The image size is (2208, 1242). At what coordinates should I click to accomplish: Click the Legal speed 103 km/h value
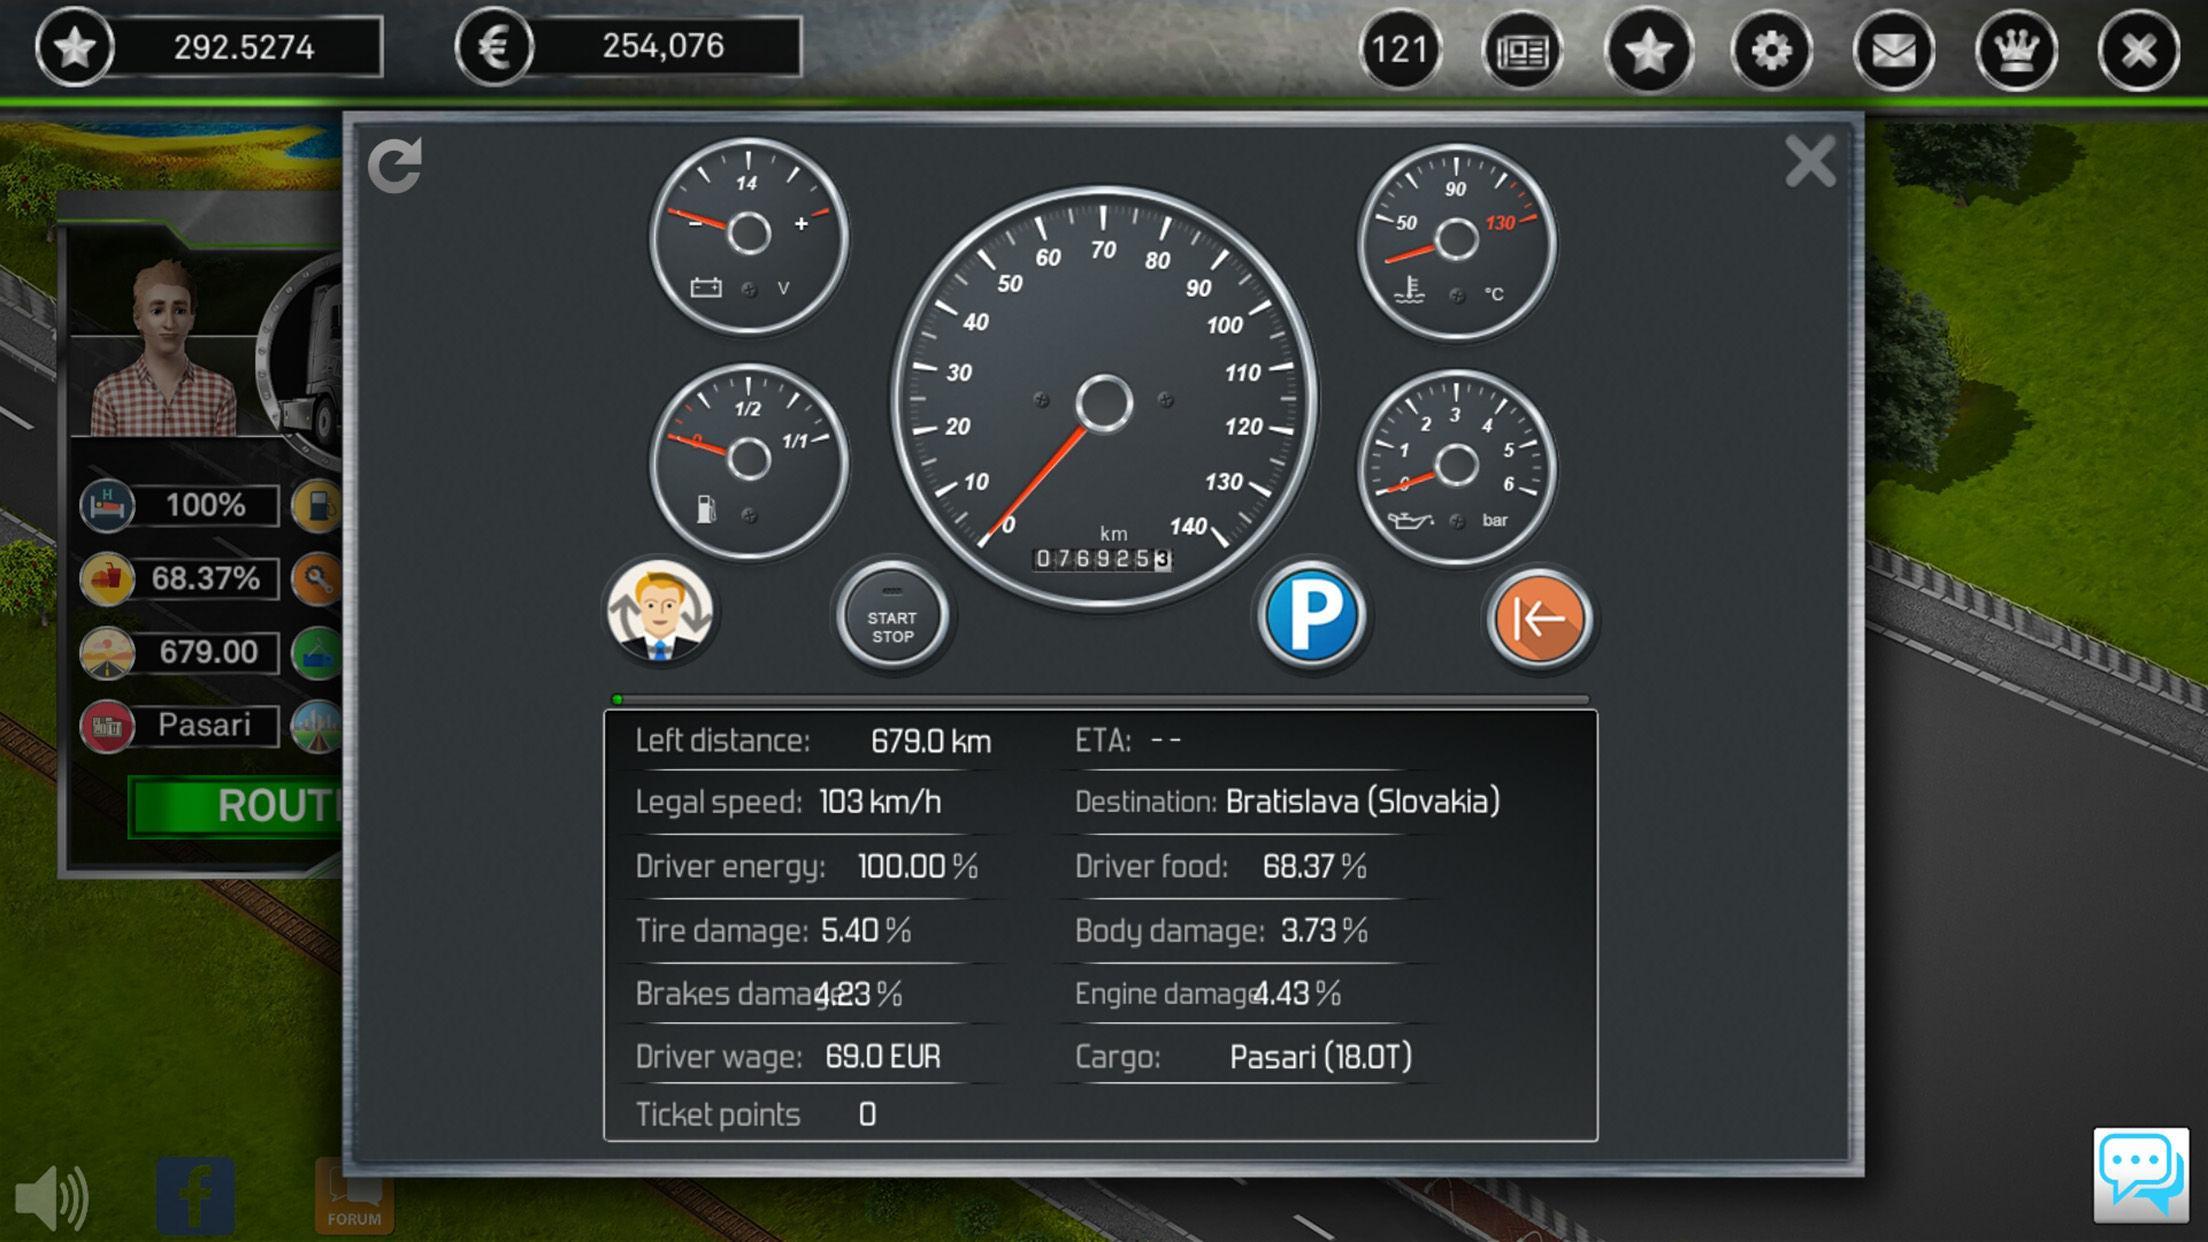[x=880, y=802]
